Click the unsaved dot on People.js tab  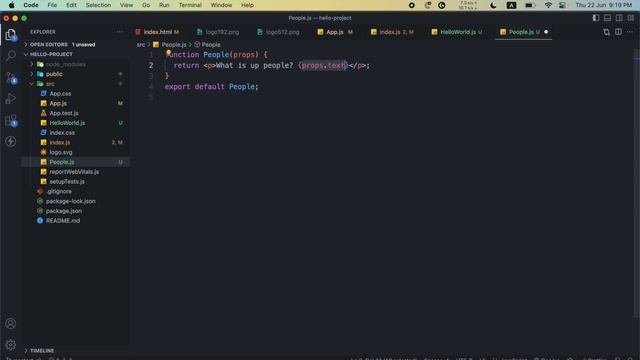[546, 32]
